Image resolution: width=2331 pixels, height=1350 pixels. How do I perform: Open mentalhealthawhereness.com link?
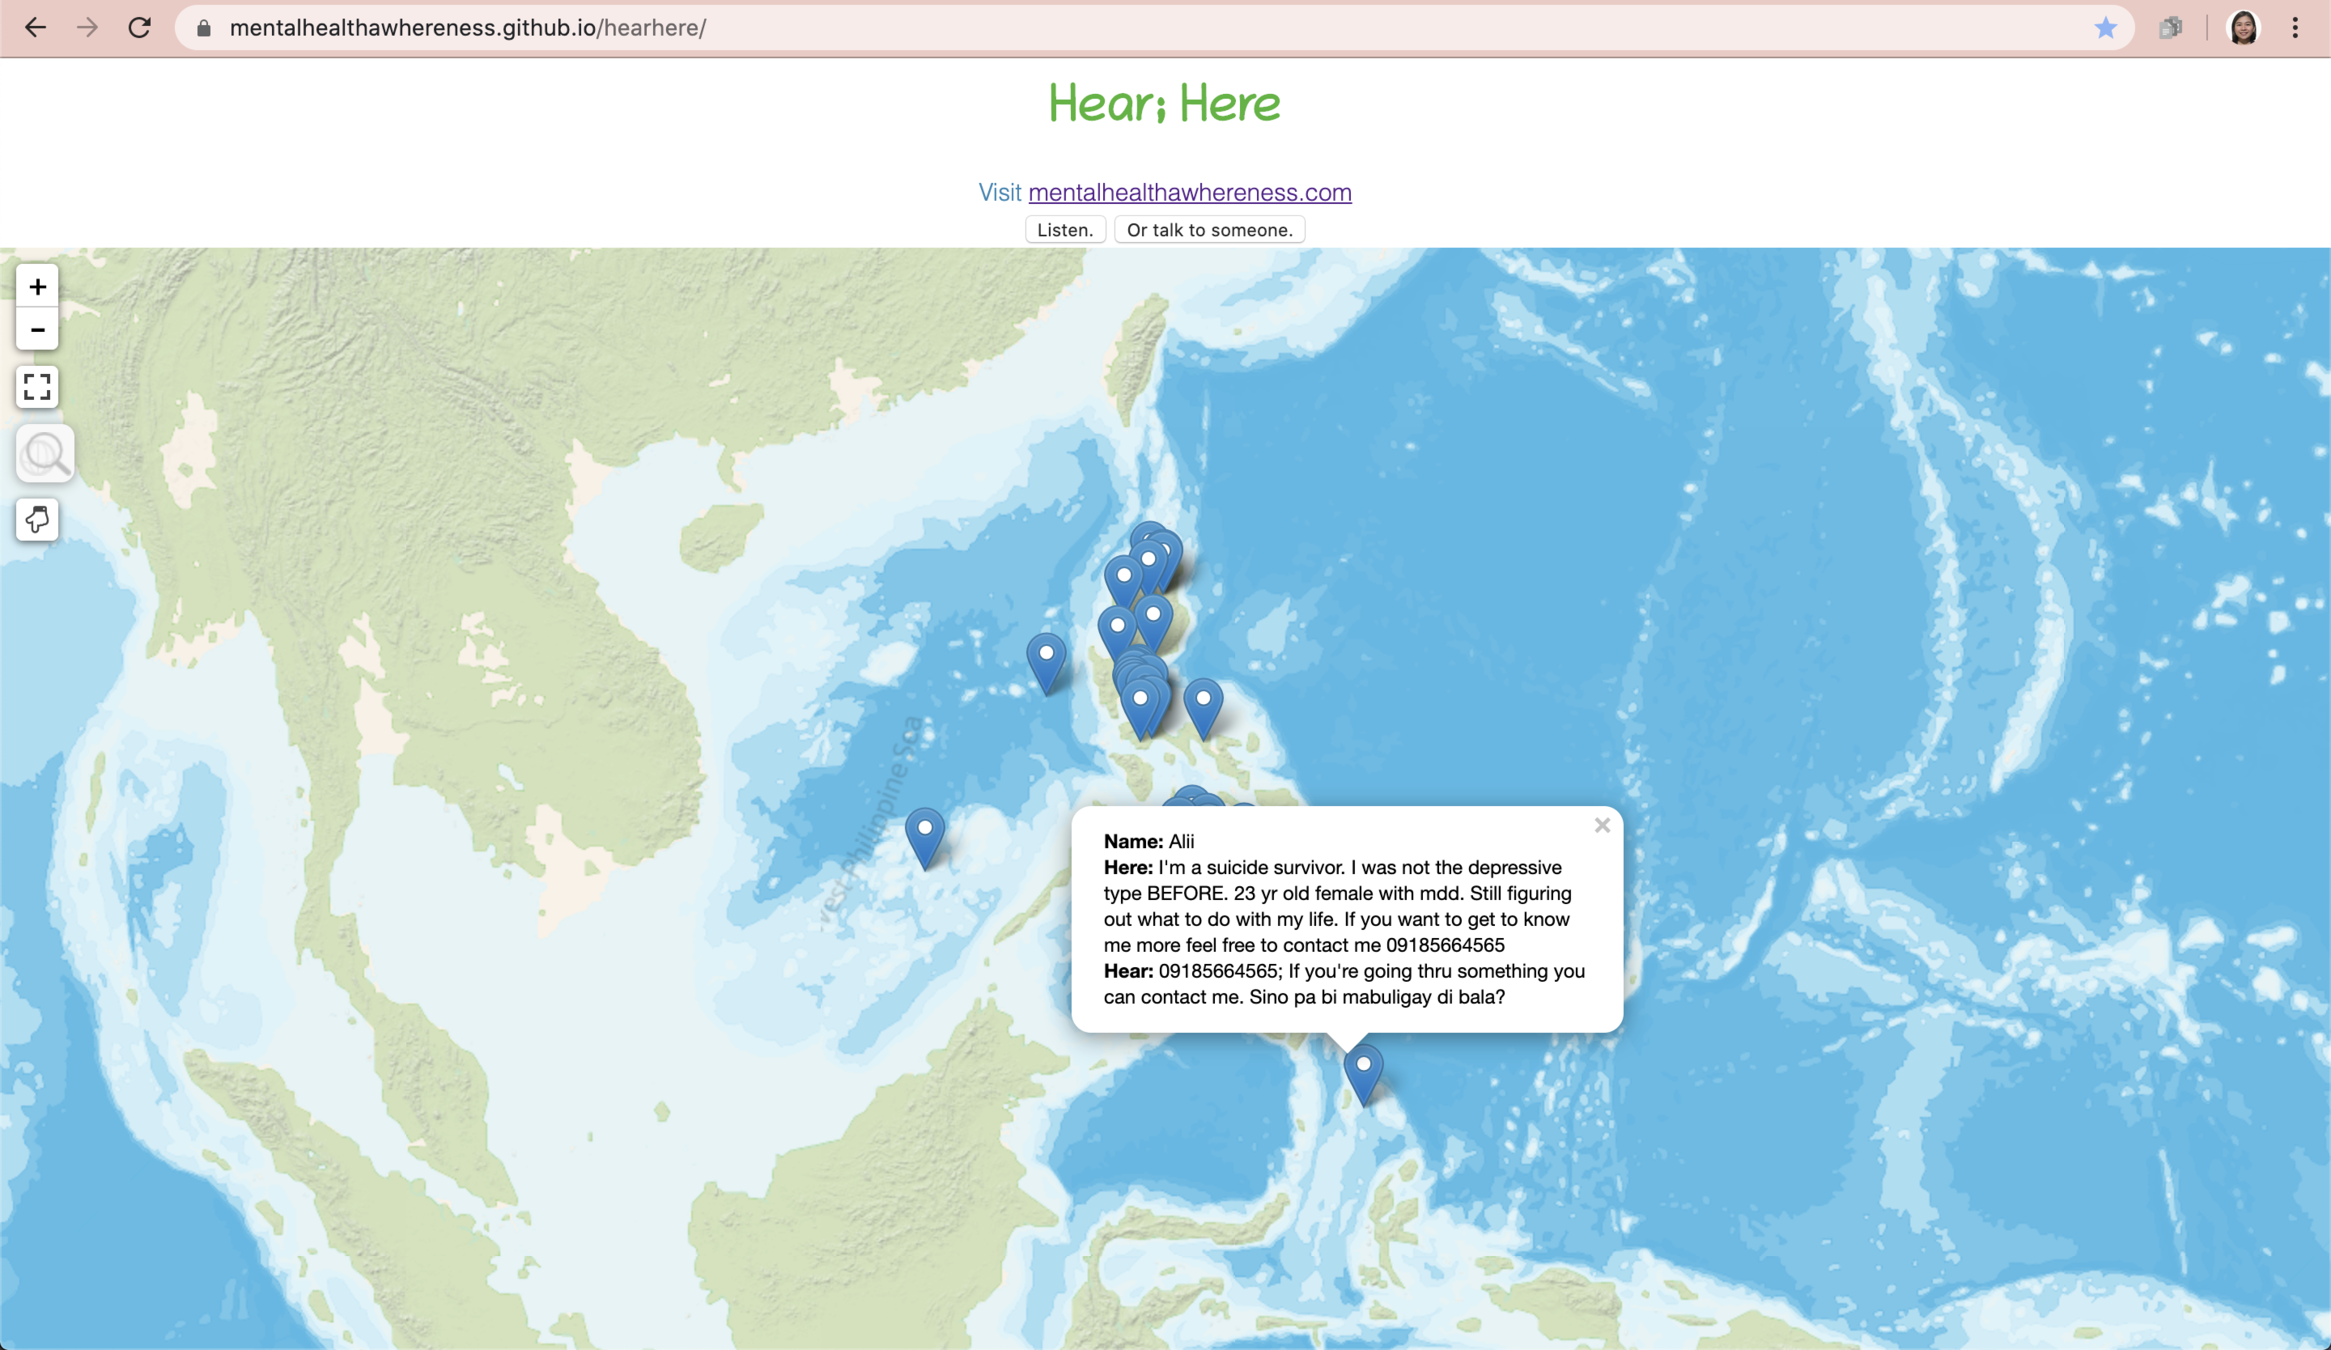click(1189, 192)
